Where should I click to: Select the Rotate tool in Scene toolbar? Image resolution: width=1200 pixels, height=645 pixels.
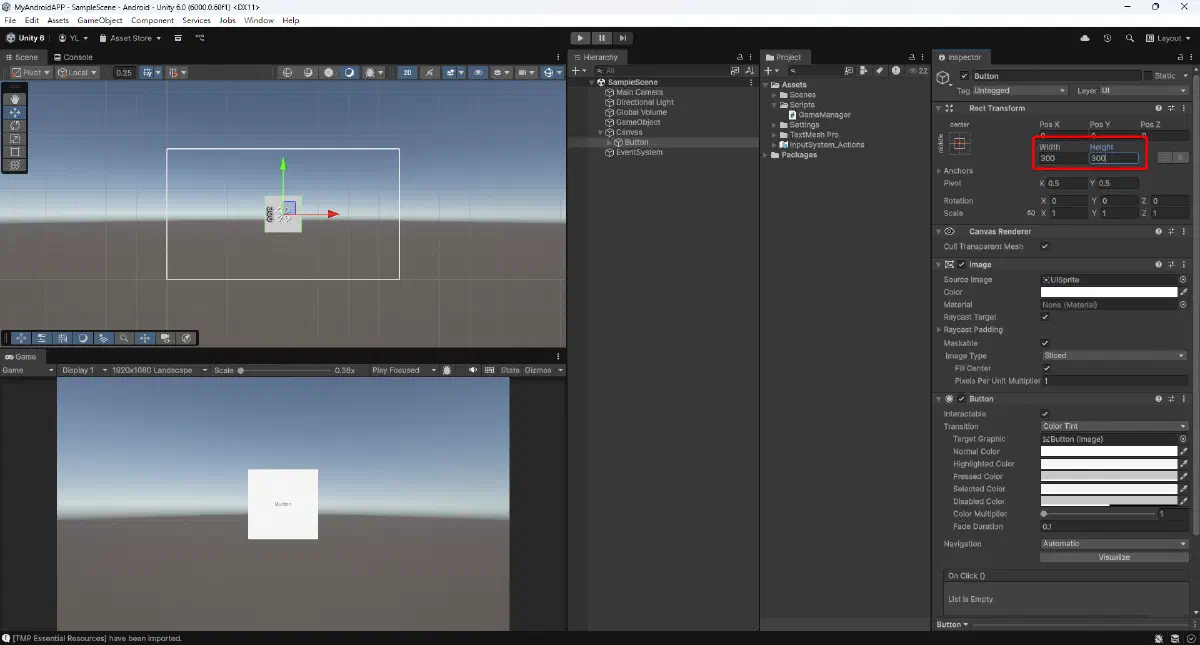coord(14,126)
